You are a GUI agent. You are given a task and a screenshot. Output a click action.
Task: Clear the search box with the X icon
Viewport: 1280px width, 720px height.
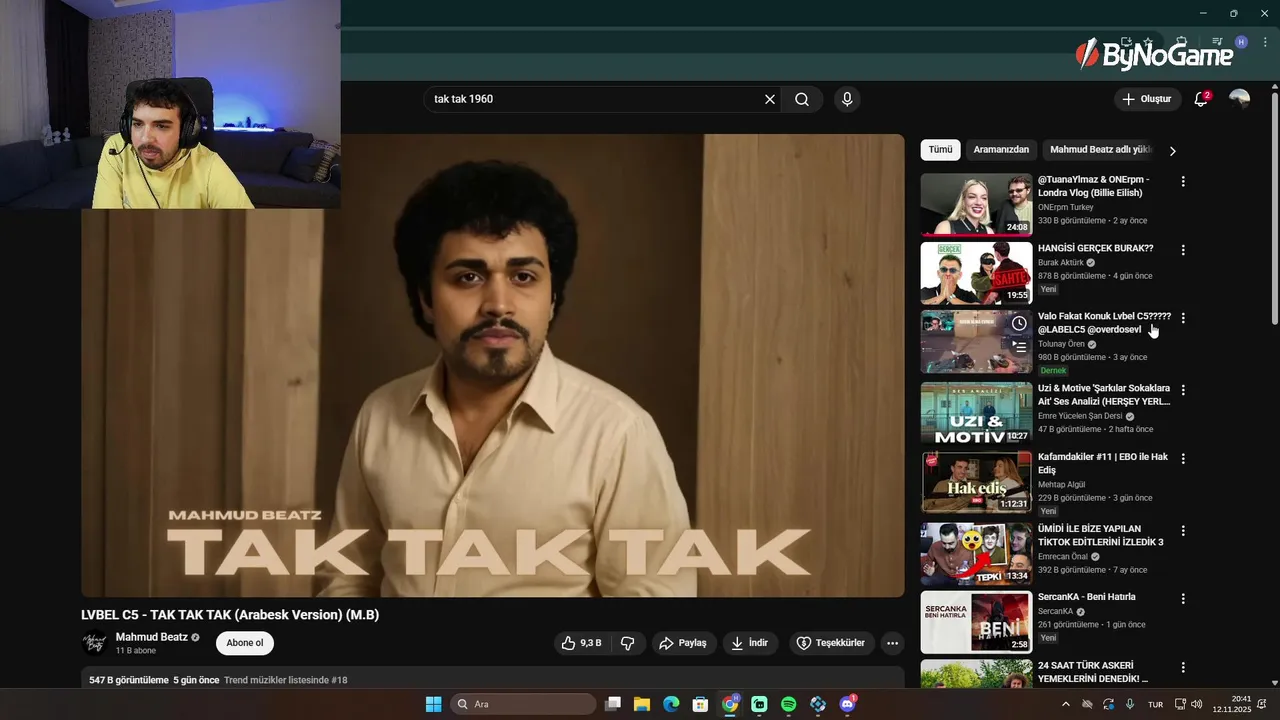tap(770, 99)
